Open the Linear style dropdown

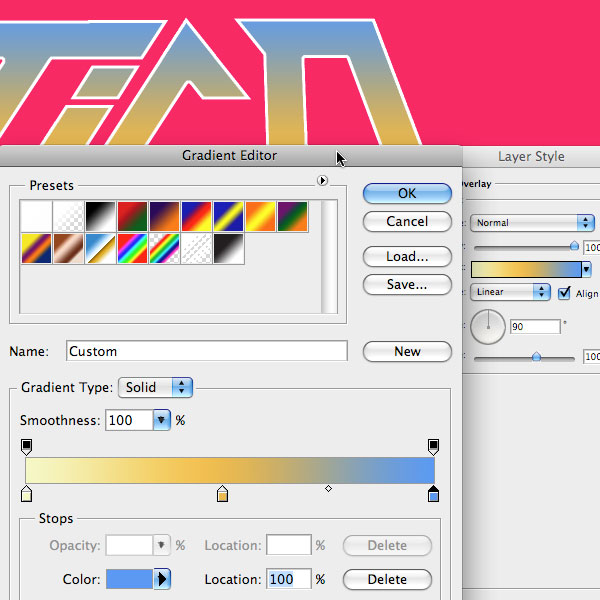coord(510,292)
